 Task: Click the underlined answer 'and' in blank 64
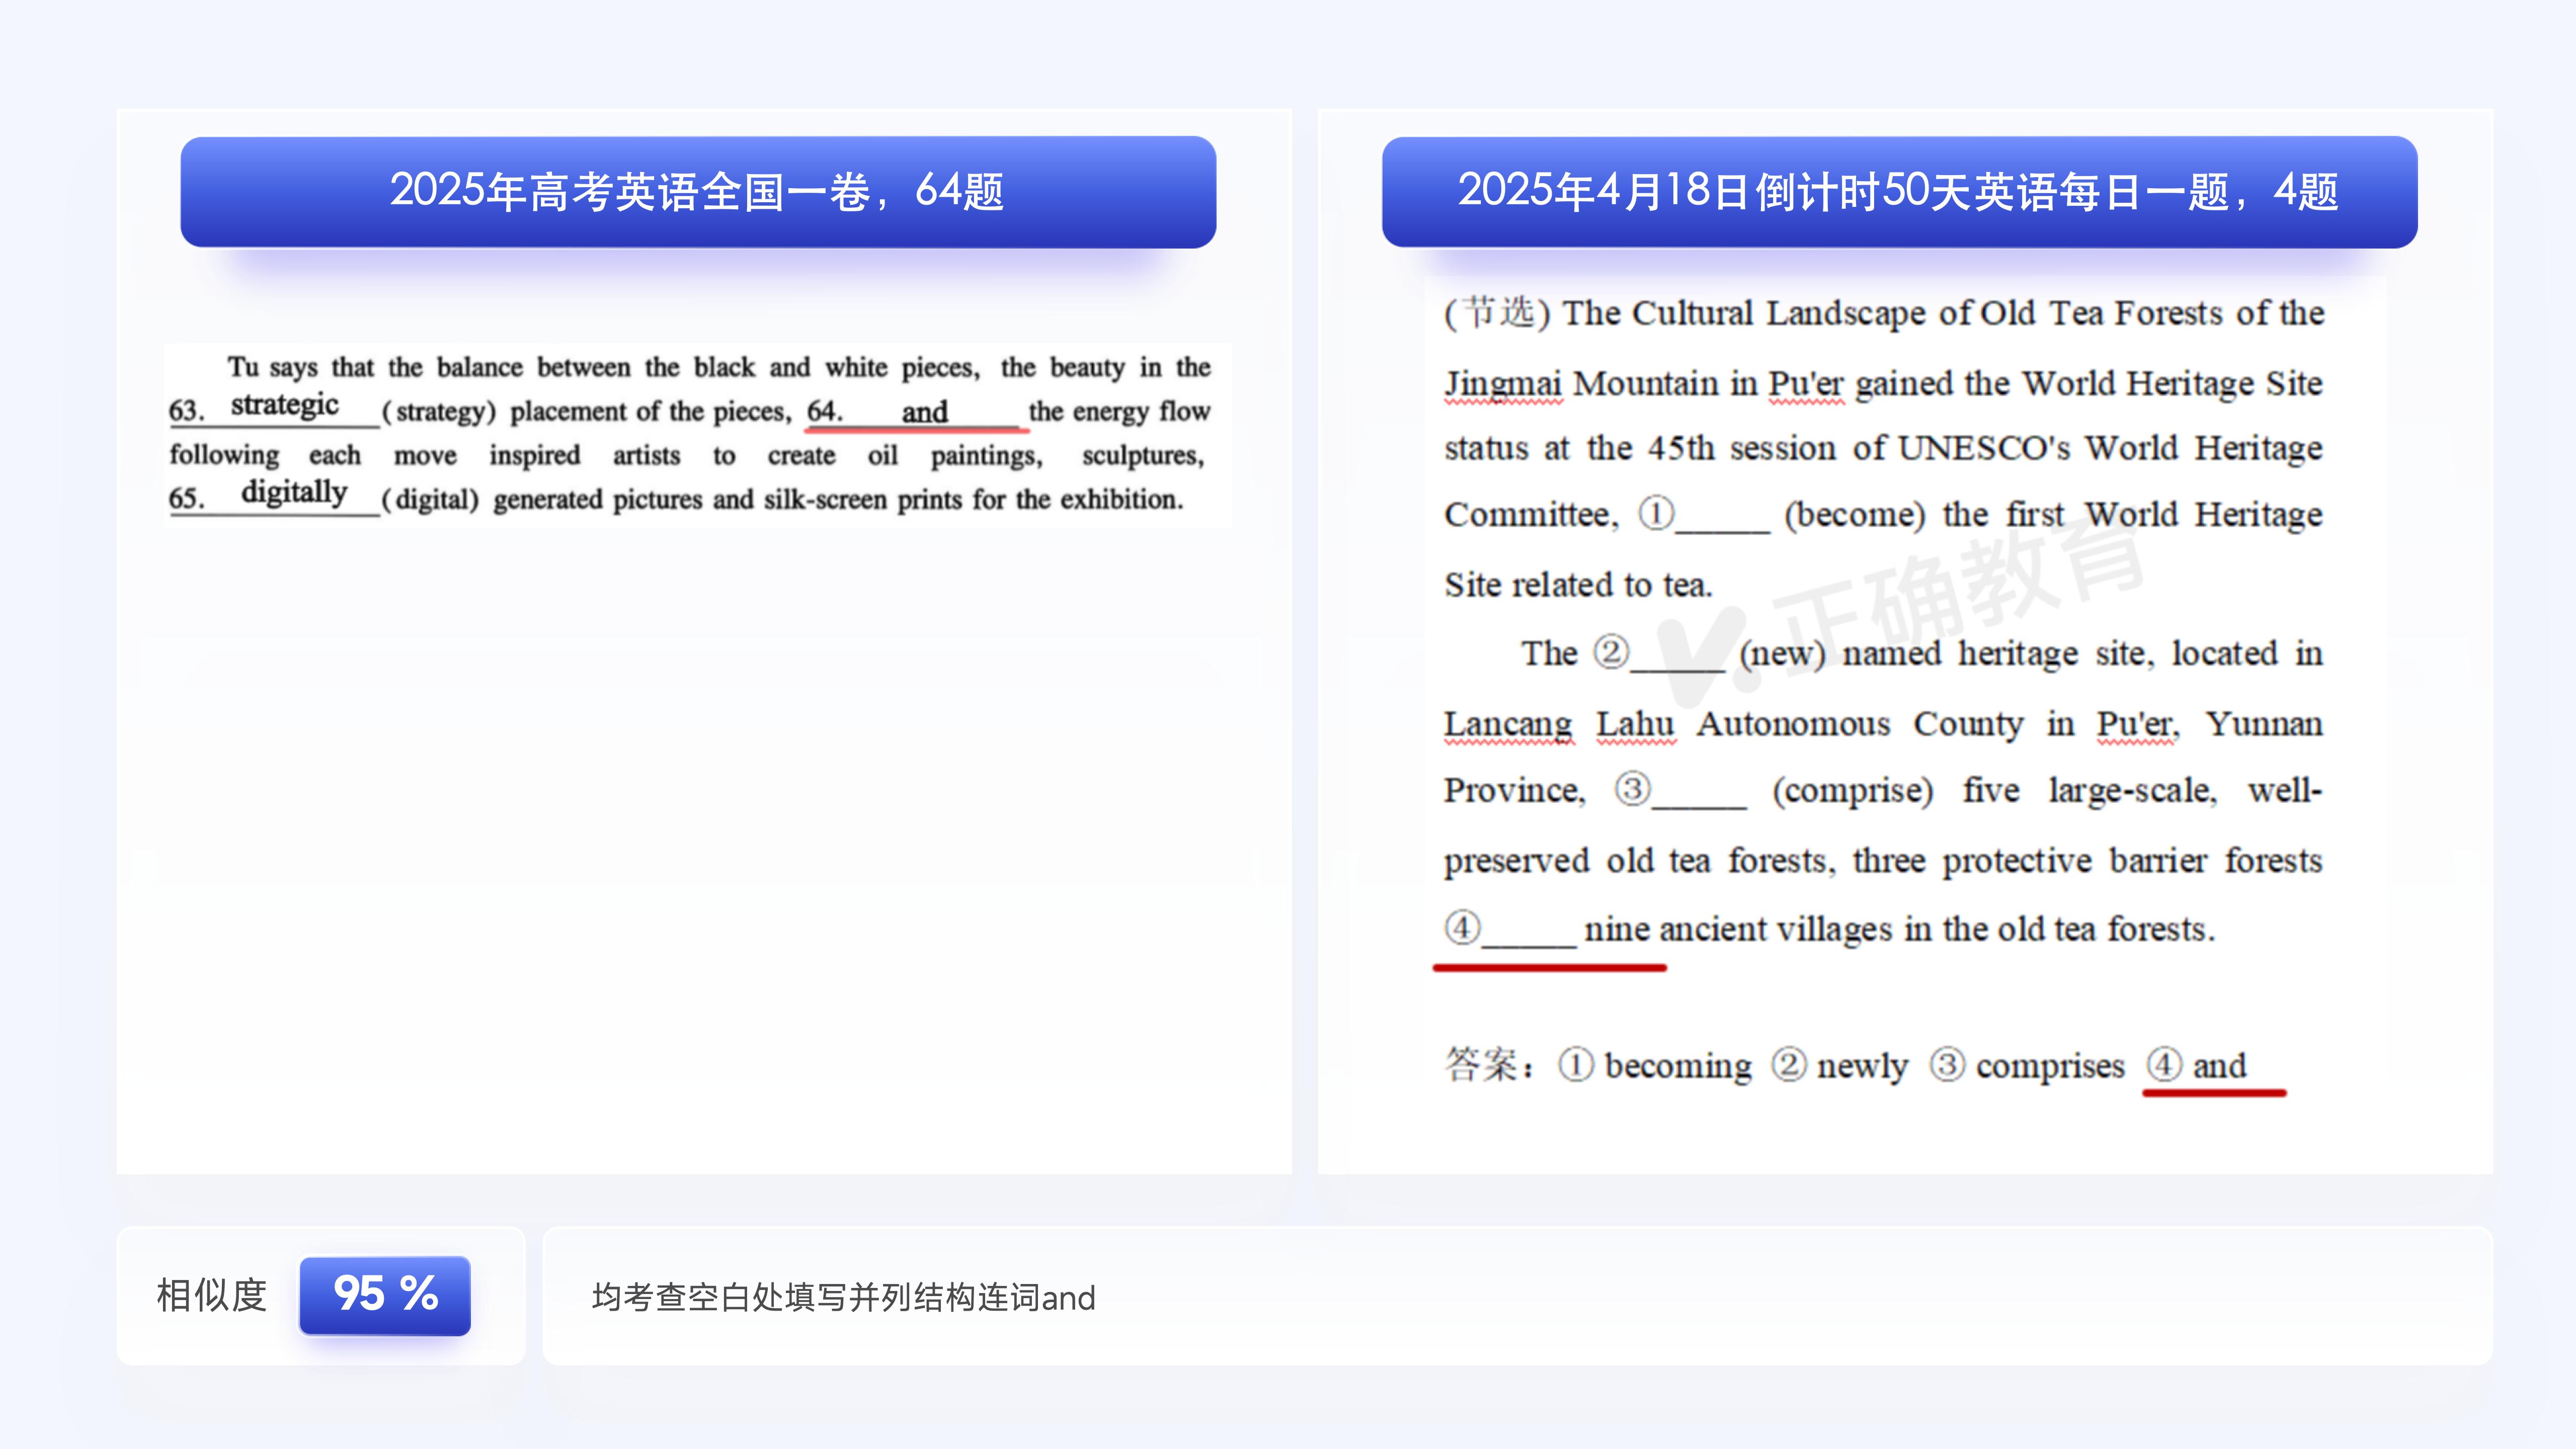point(924,412)
